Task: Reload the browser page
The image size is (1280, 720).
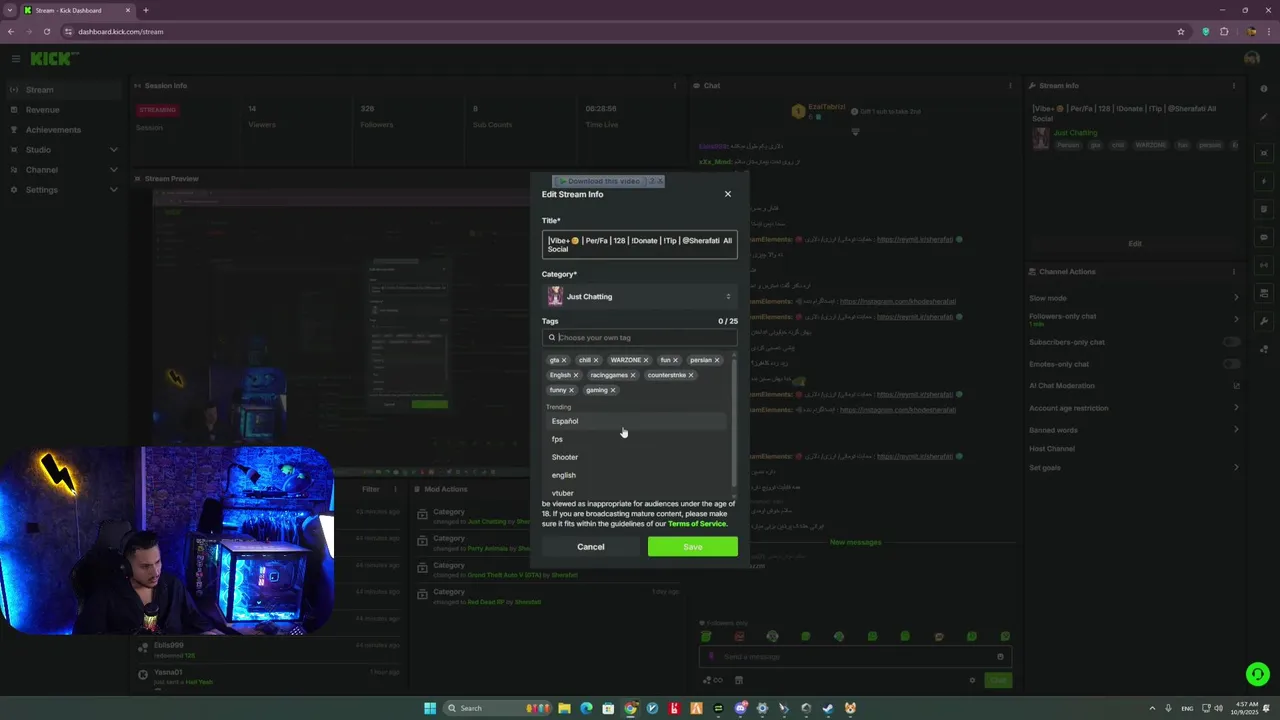Action: click(x=46, y=31)
